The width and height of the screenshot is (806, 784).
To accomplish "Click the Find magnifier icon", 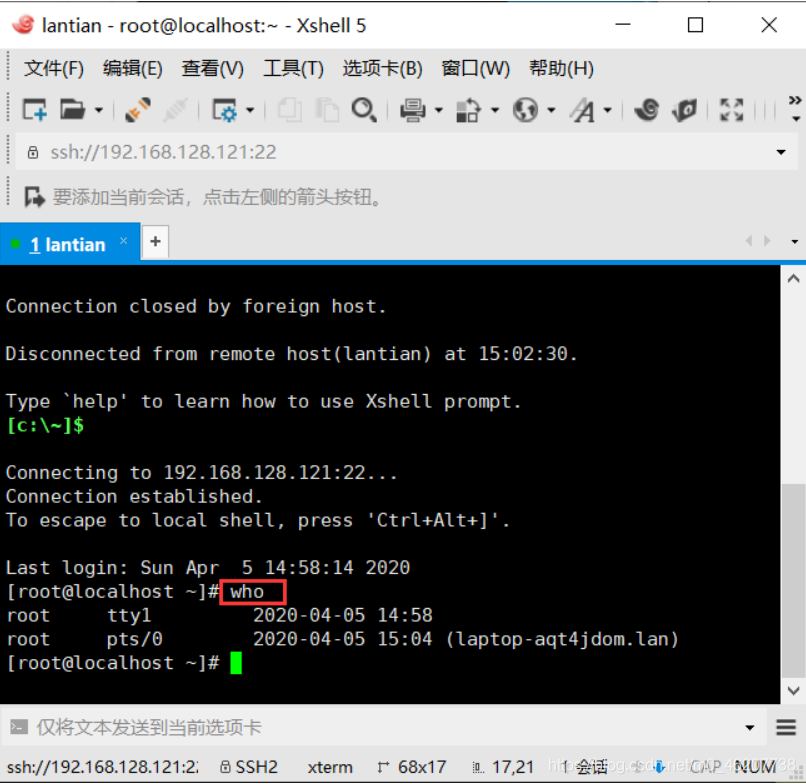I will pos(364,110).
